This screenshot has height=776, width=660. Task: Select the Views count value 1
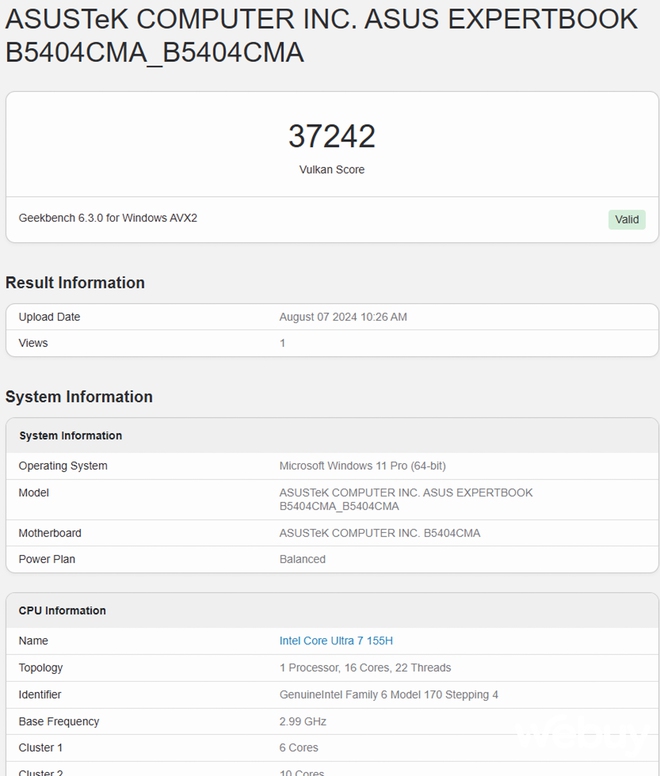click(283, 343)
